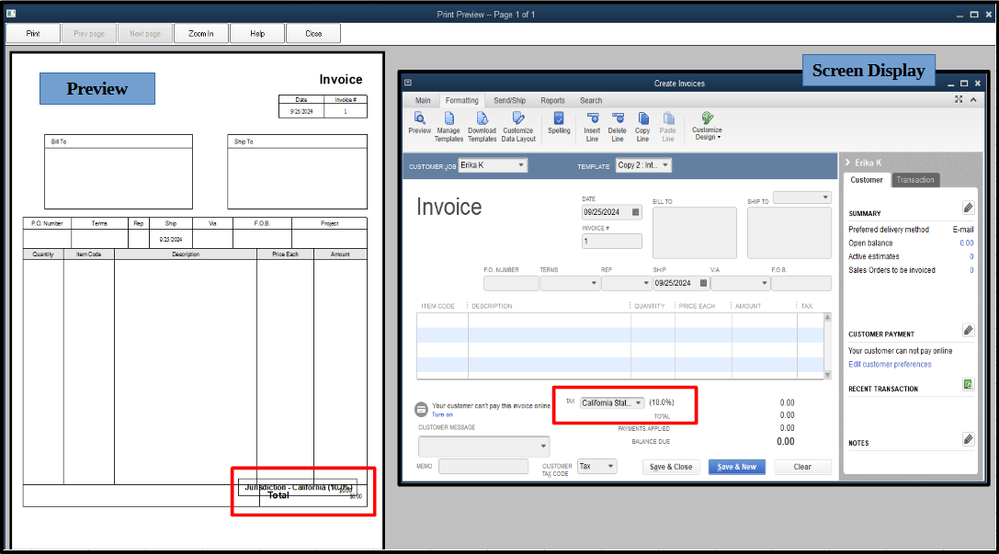Click Help in Print Preview
Screen dimensions: 999x554
point(257,34)
